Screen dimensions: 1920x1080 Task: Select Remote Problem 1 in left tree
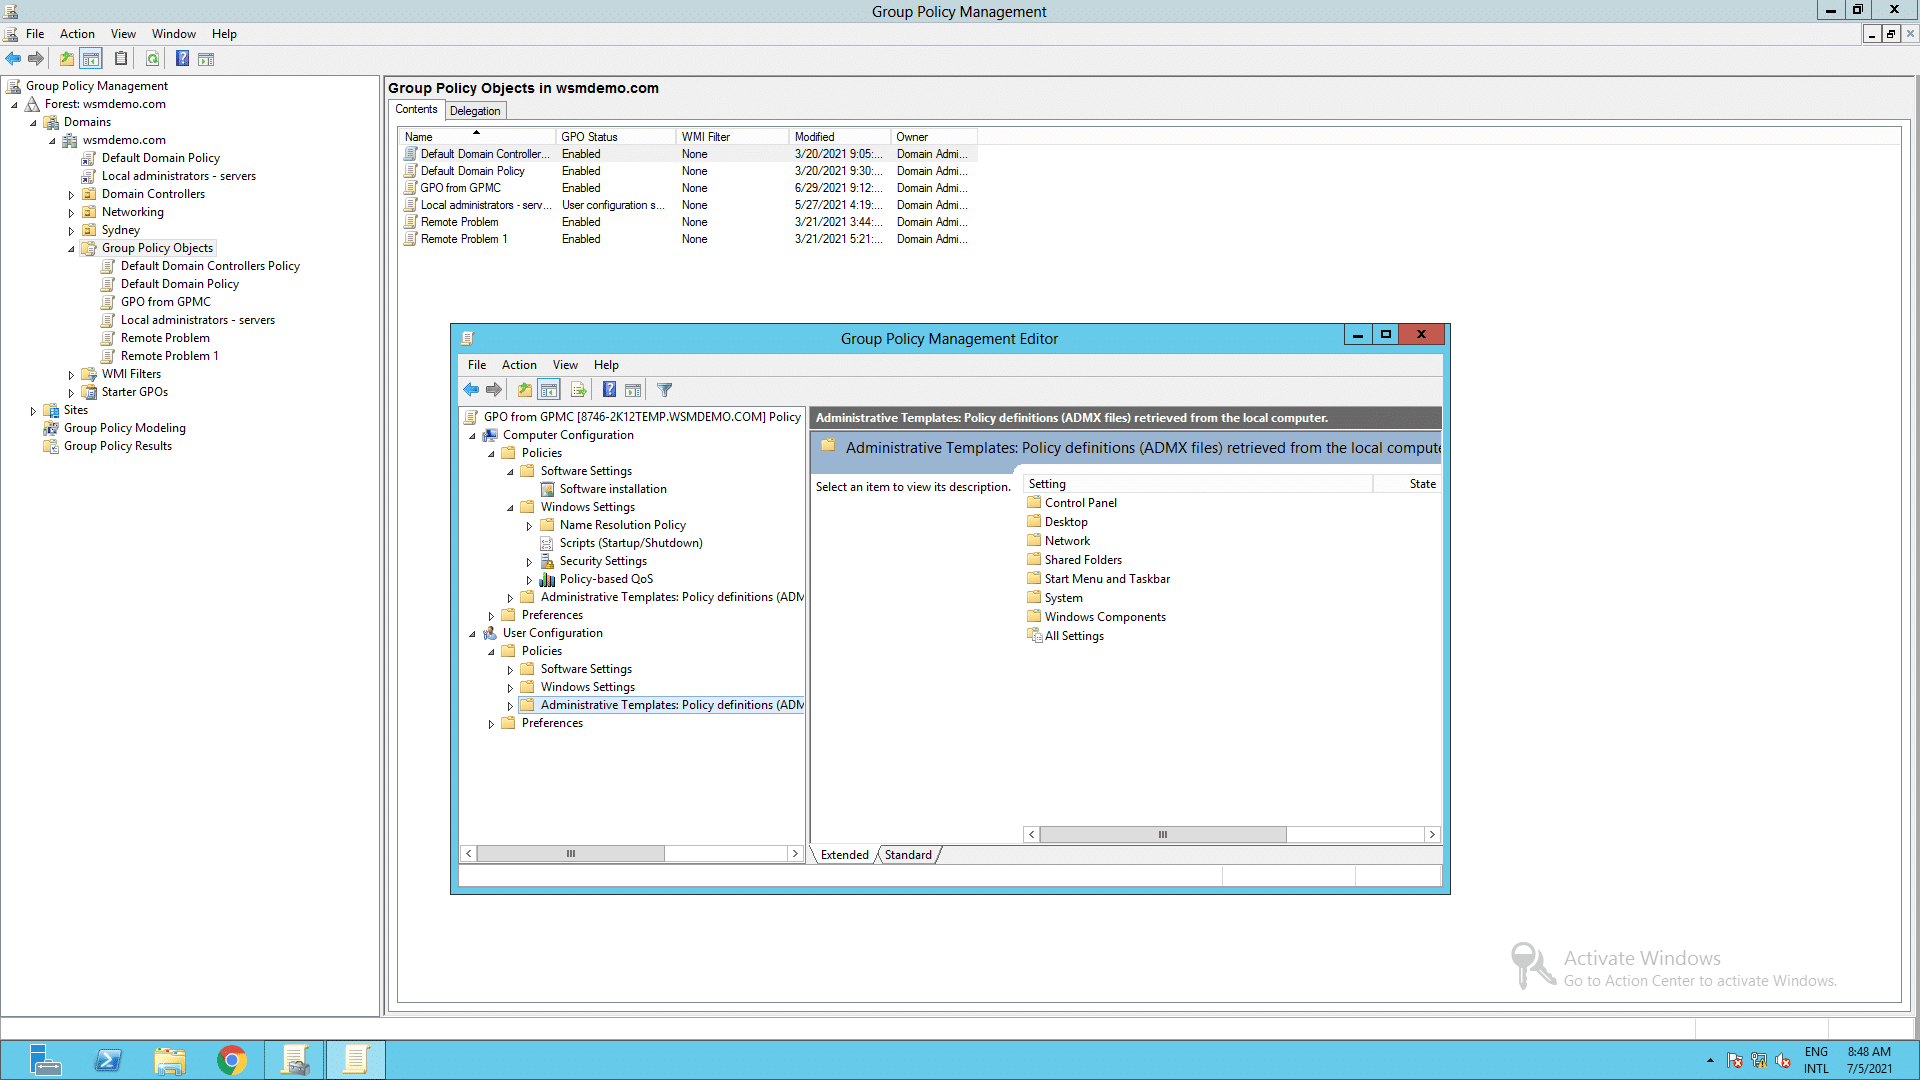(169, 356)
